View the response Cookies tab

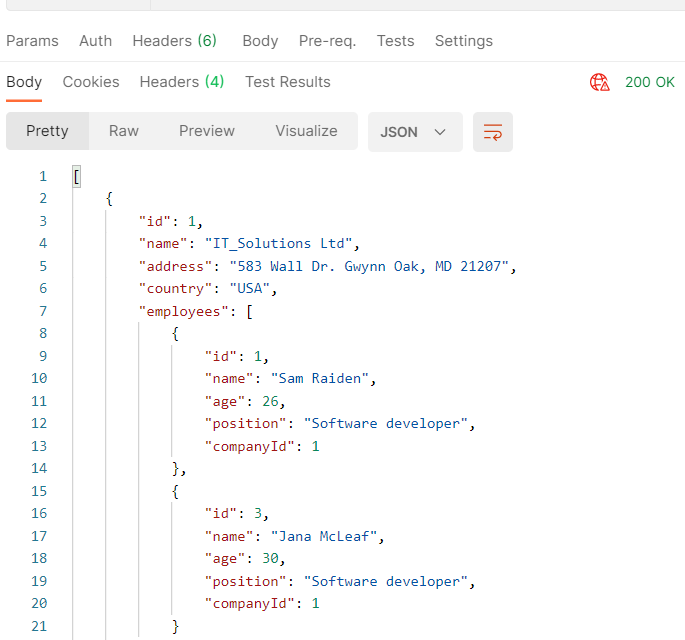91,82
